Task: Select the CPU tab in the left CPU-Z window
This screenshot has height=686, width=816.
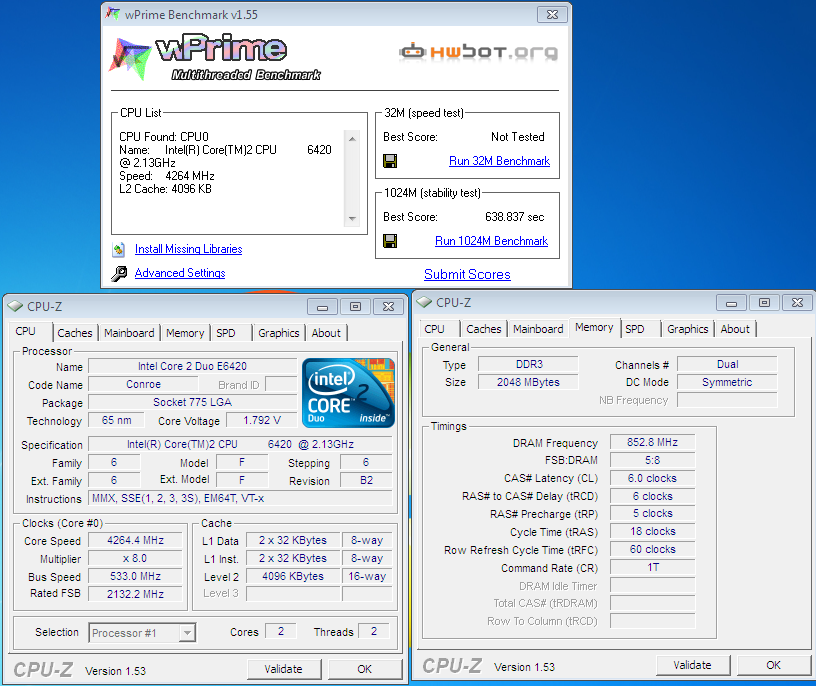Action: click(x=26, y=332)
